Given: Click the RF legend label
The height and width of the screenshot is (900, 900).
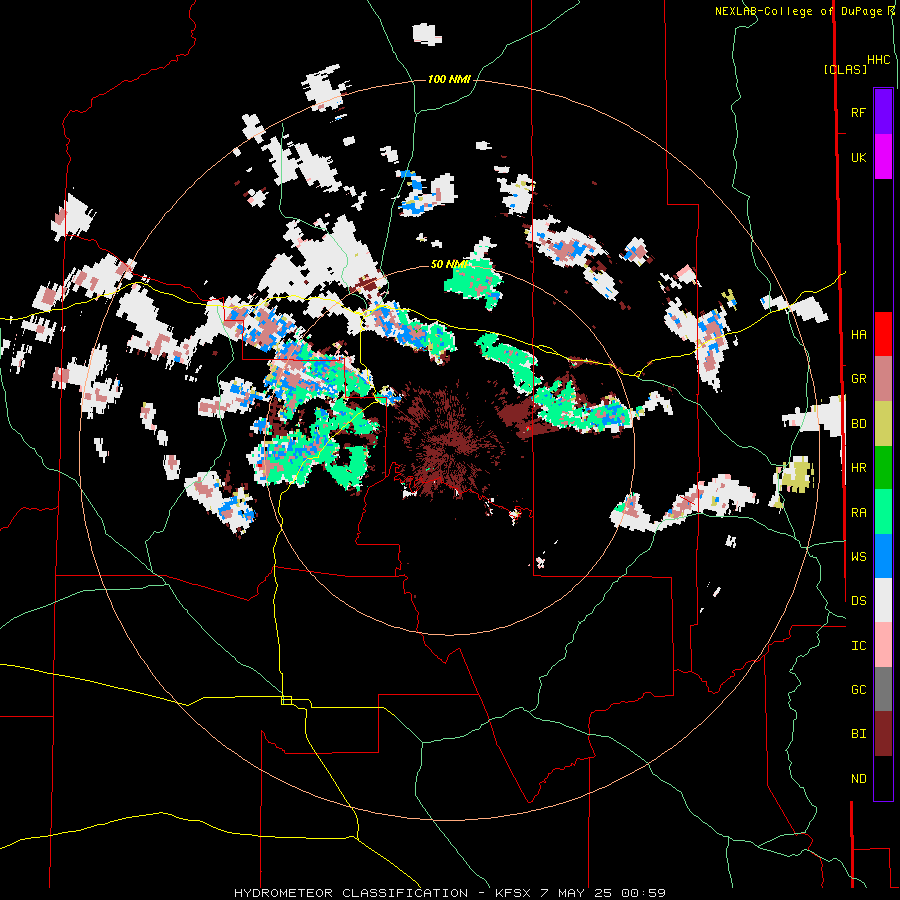Looking at the screenshot, I should pyautogui.click(x=858, y=112).
